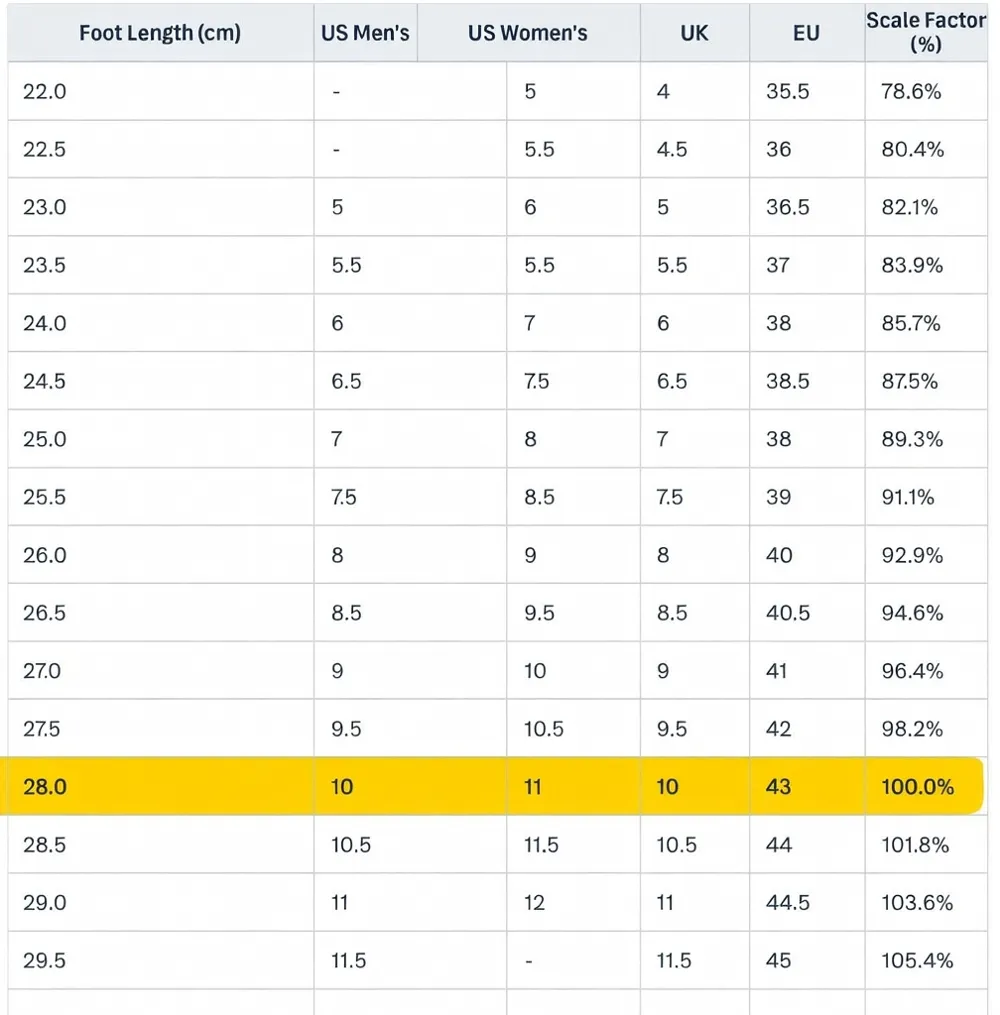1000x1015 pixels.
Task: Click the Foot Length (cm) column header
Action: coord(161,33)
